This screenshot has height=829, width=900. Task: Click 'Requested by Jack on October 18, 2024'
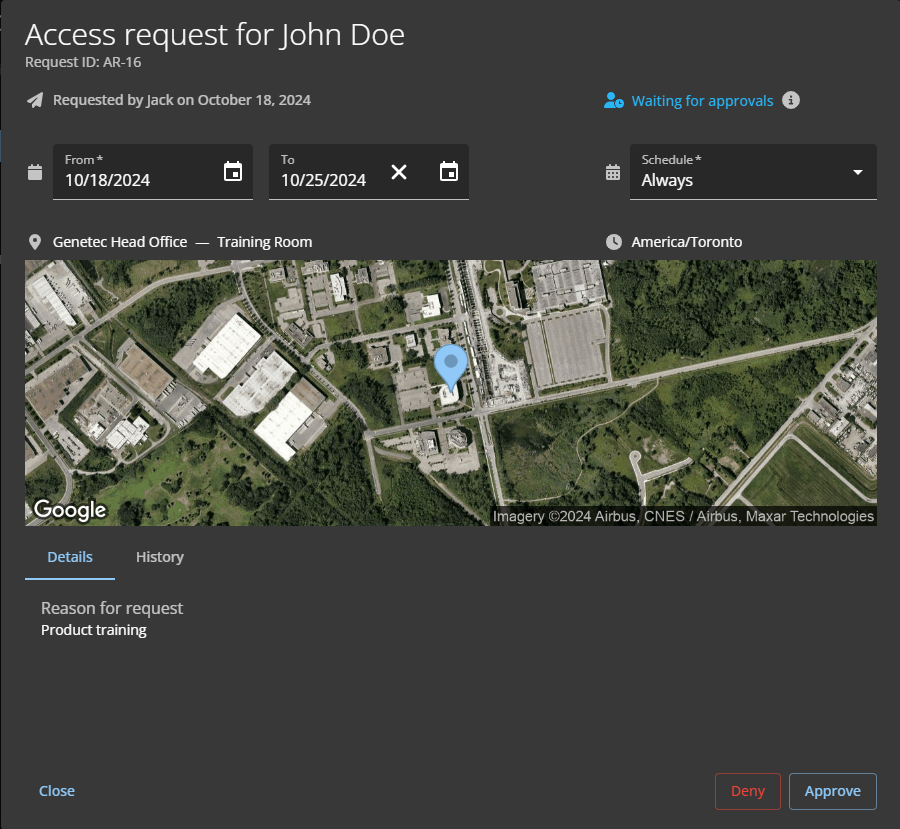[x=182, y=100]
